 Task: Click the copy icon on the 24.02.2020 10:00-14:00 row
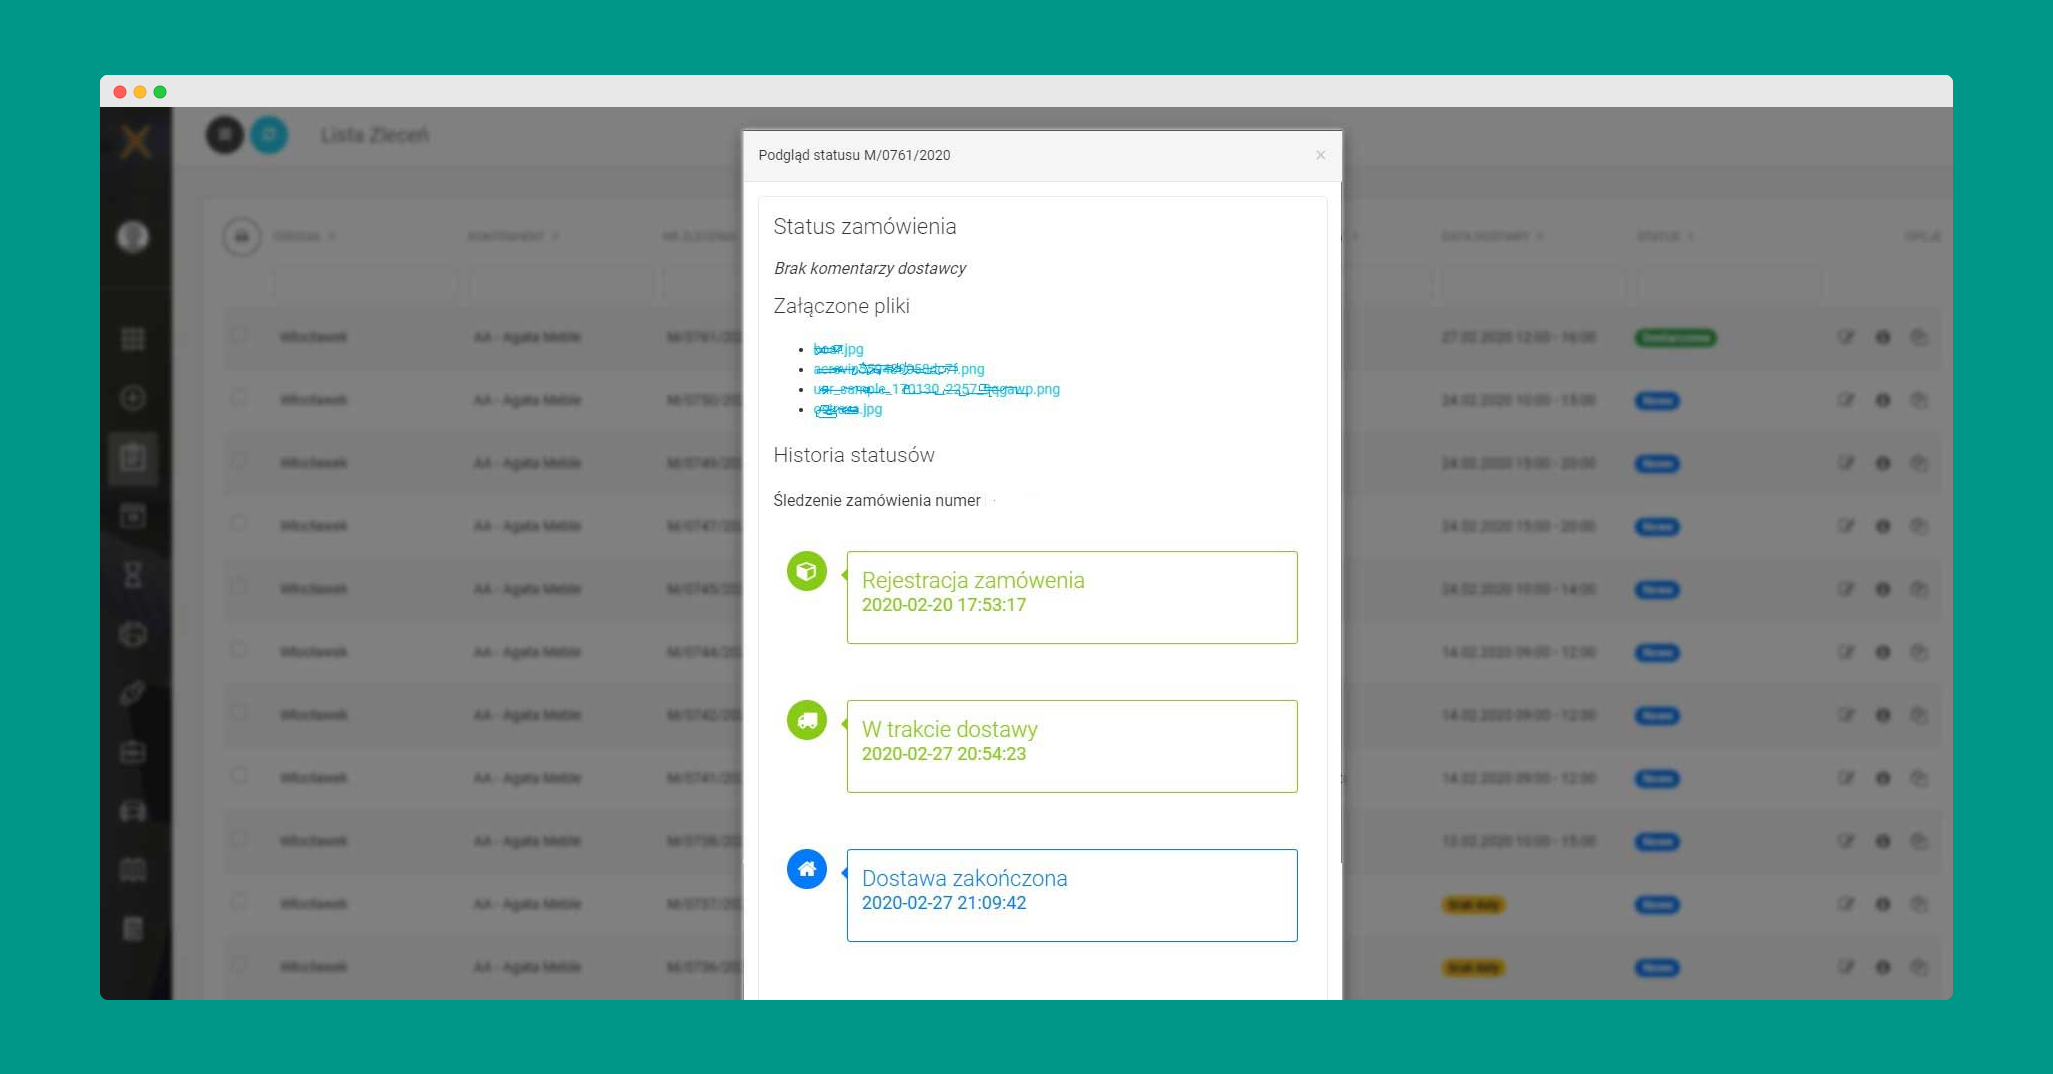click(x=1919, y=590)
